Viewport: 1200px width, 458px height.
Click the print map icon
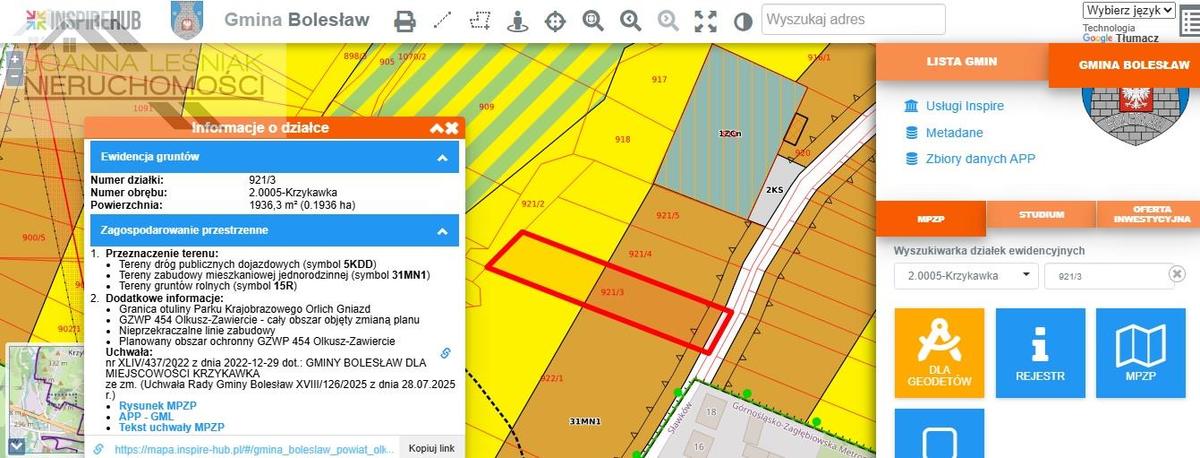[x=404, y=20]
